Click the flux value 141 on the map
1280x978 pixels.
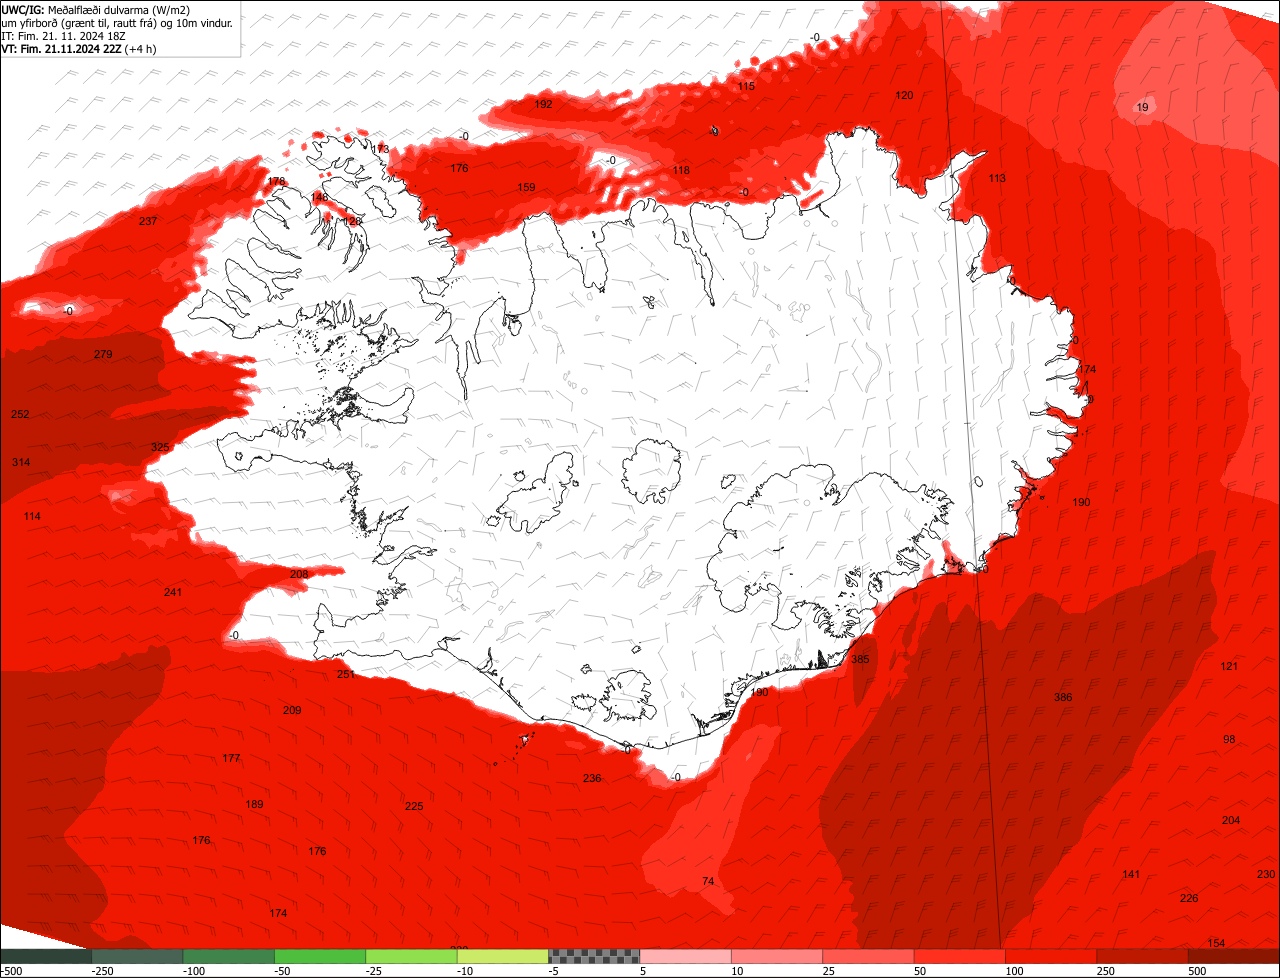[1131, 874]
